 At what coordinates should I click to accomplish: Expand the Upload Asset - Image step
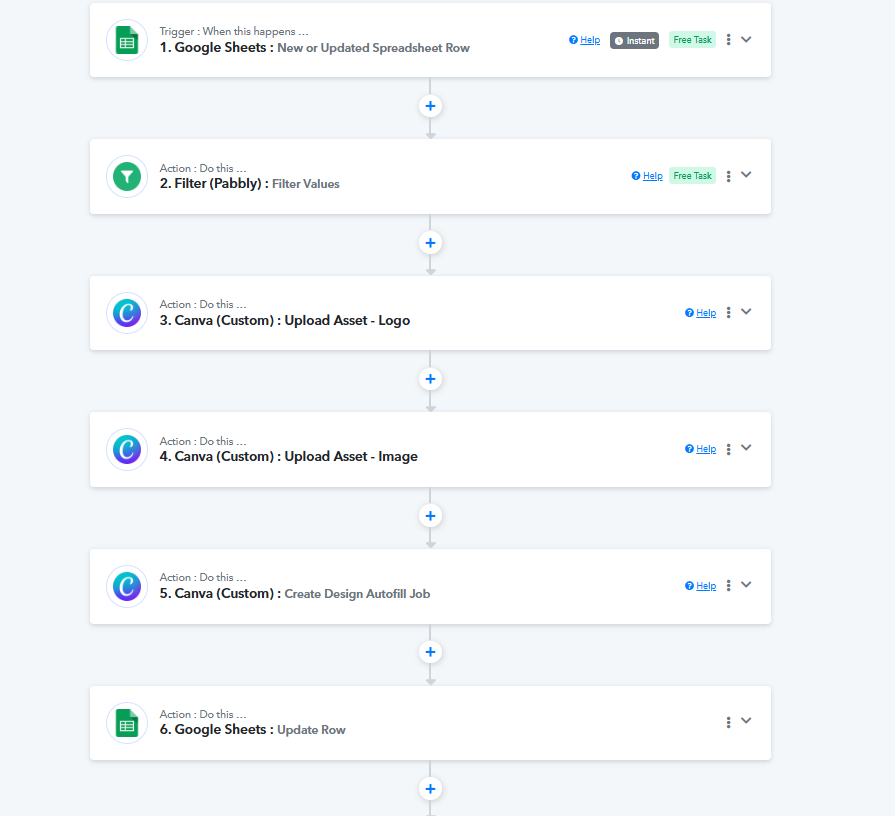click(746, 447)
